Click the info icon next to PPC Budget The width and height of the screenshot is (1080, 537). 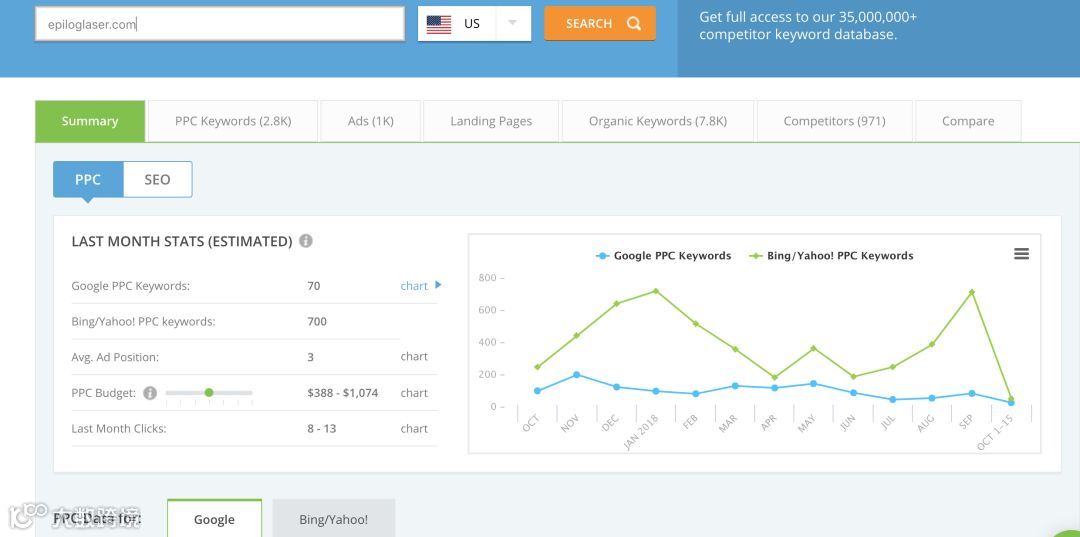coord(149,393)
